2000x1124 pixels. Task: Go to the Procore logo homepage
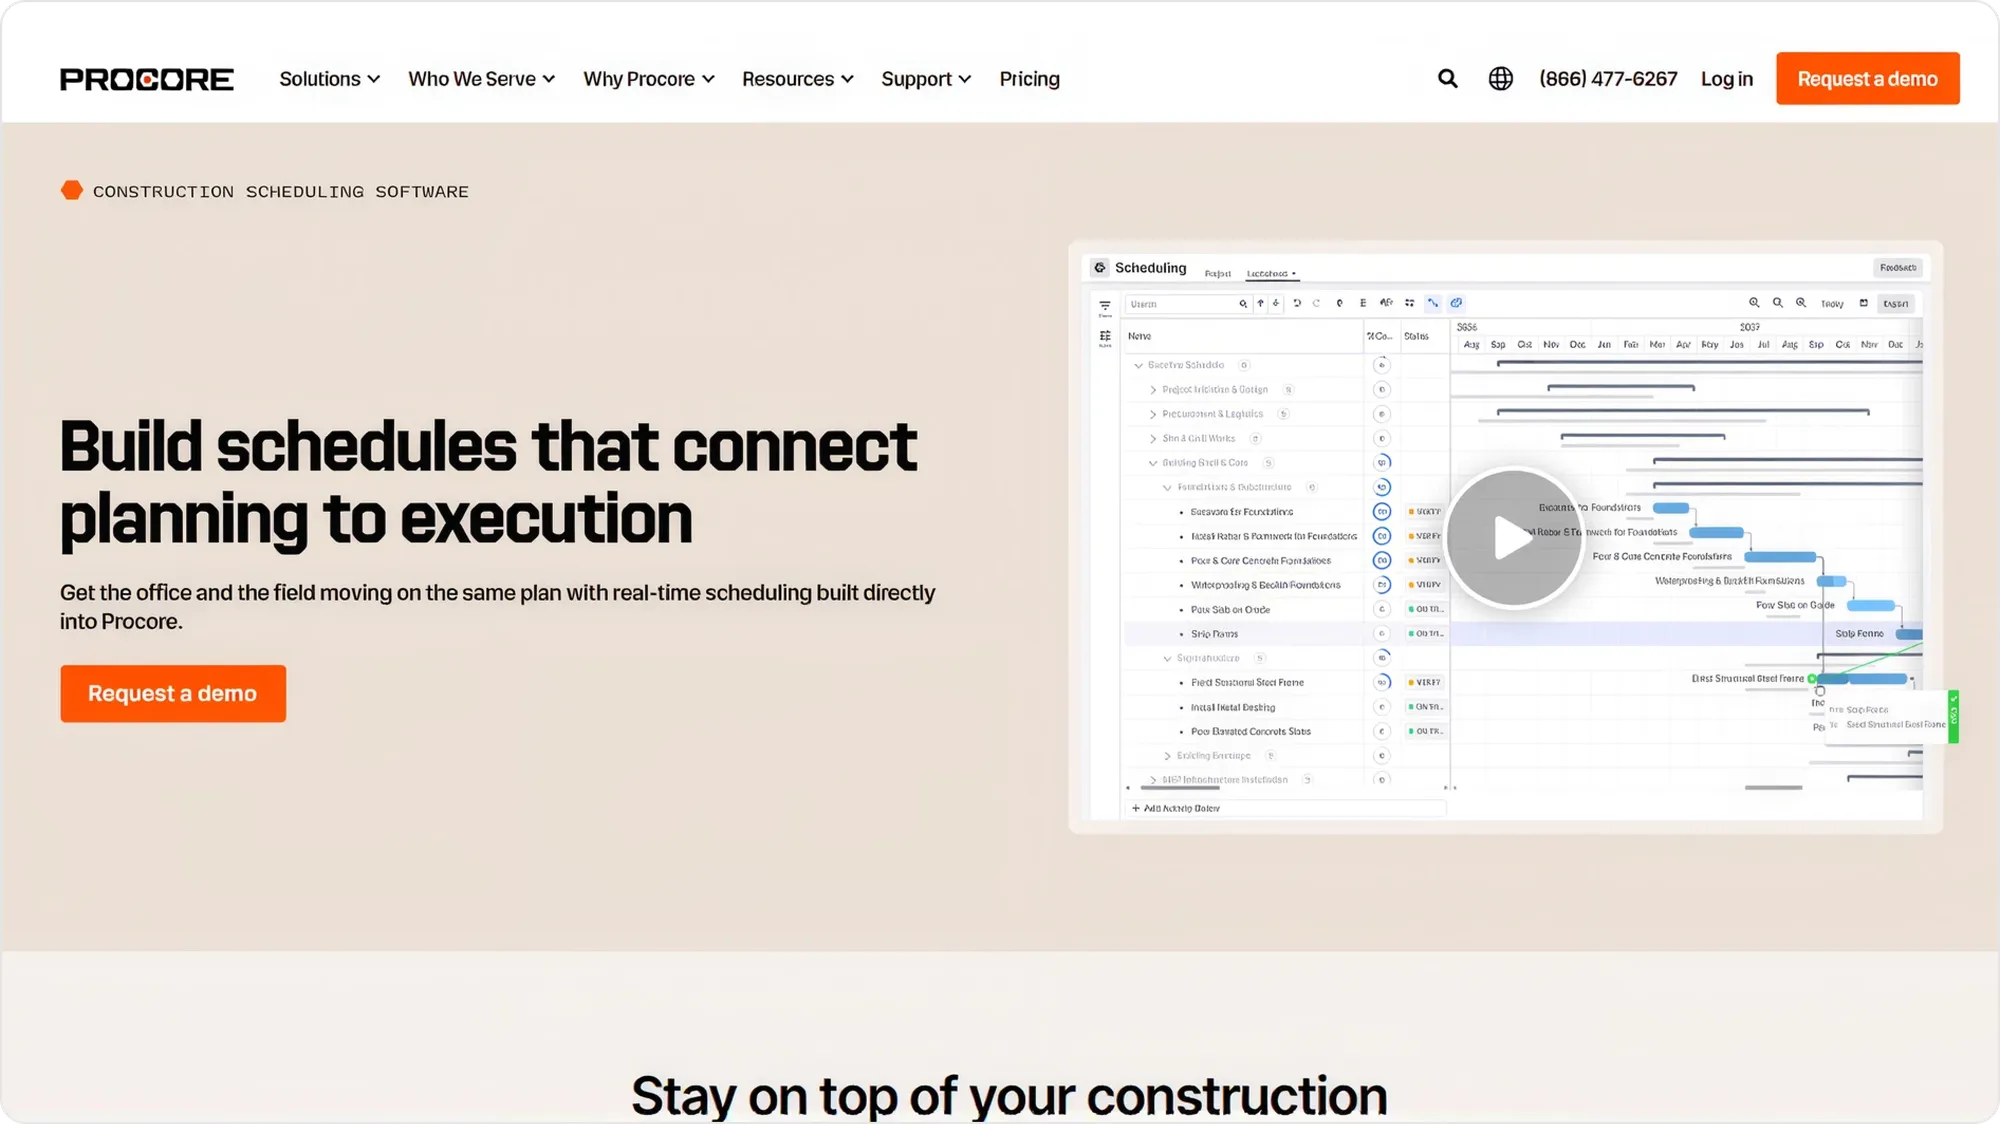[x=147, y=79]
